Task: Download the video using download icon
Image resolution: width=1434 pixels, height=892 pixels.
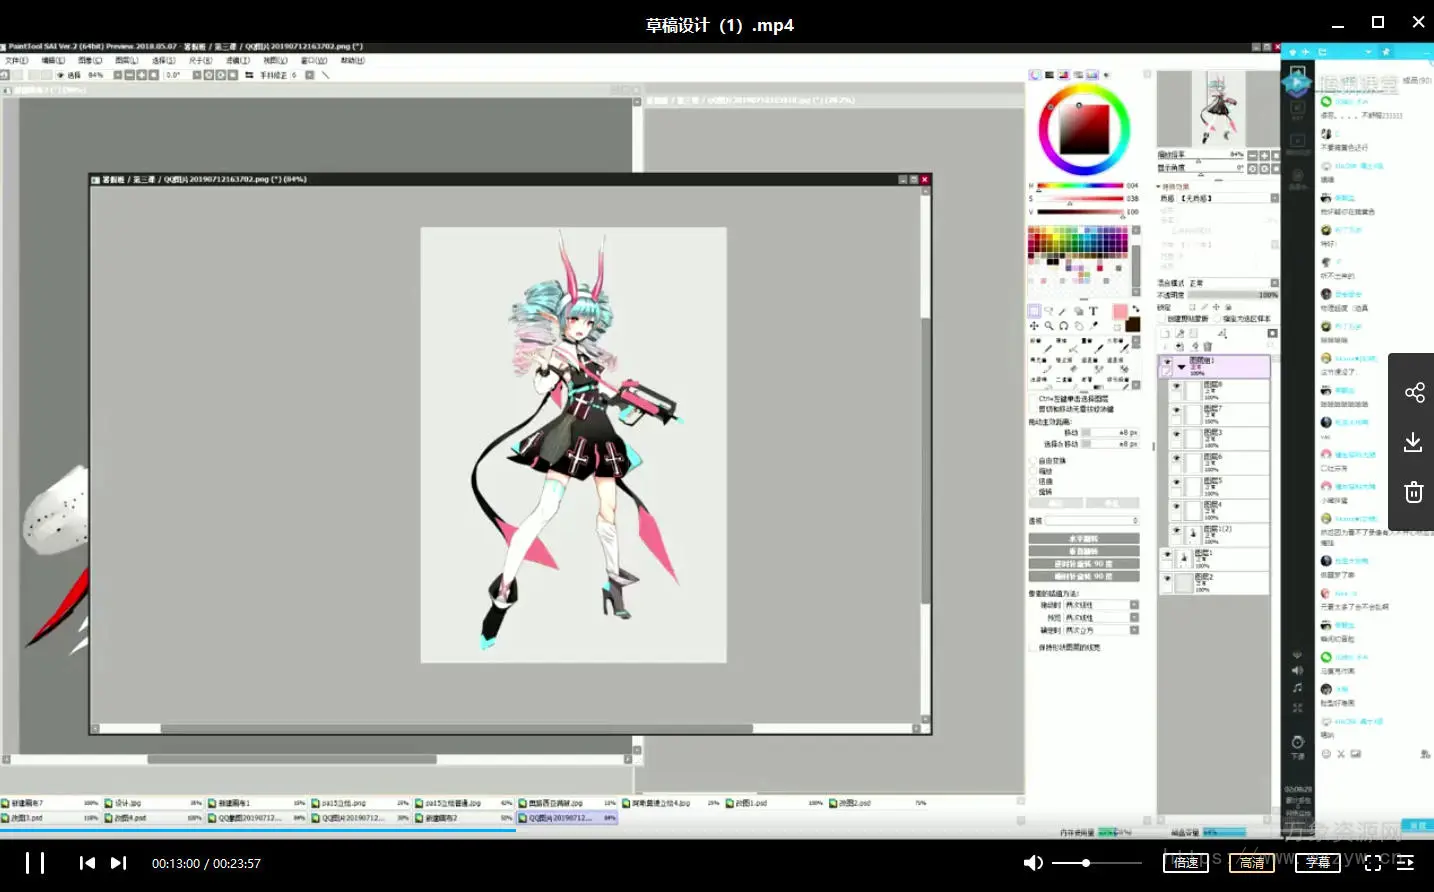Action: (1413, 442)
